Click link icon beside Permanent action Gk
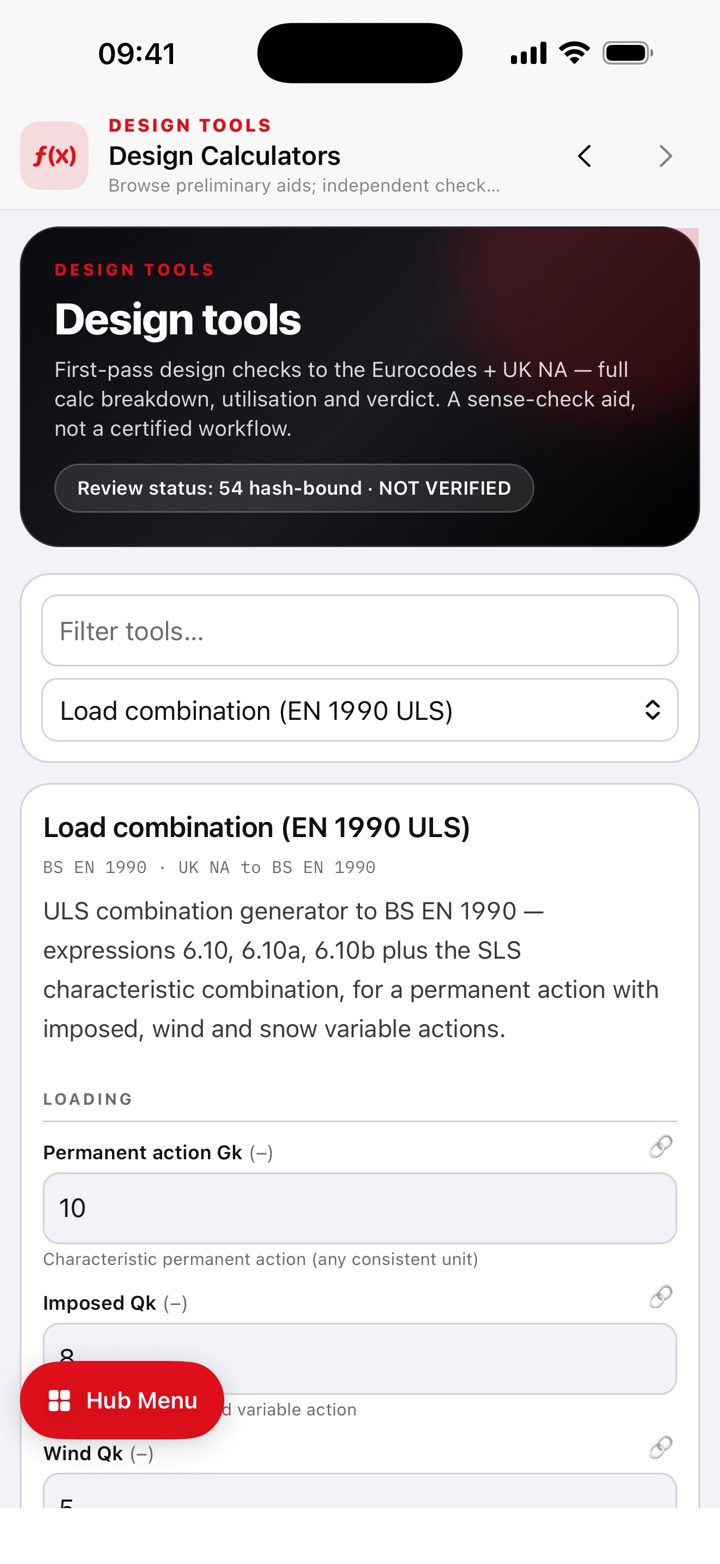Screen dimensions: 720x1564 coord(660,1146)
